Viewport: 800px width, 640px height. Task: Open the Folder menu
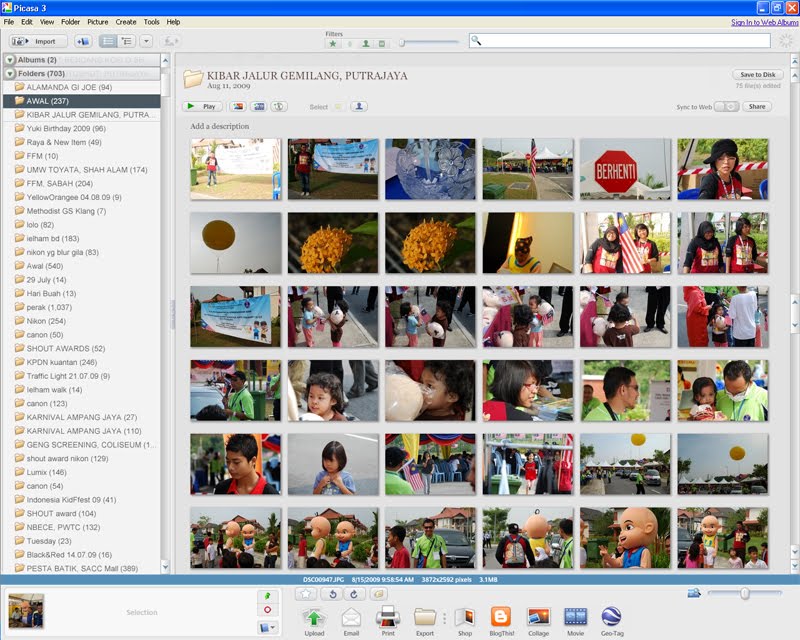(x=70, y=22)
